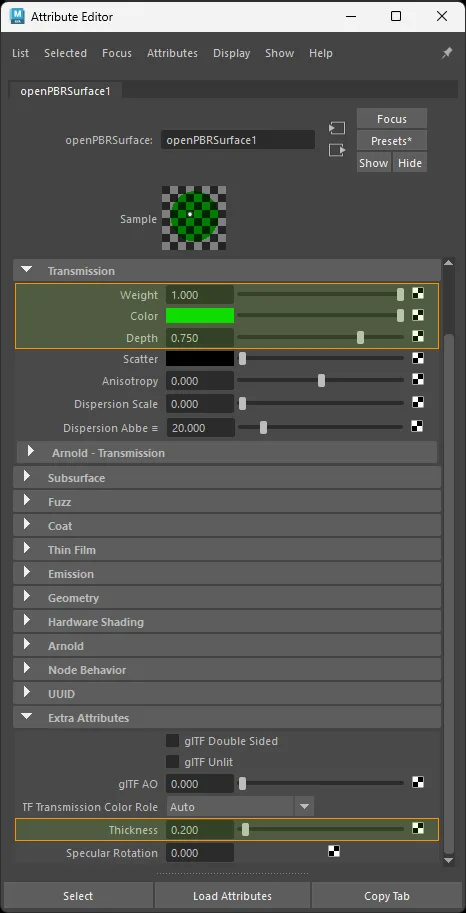Click the Anisotropy map checker icon
466x913 pixels.
click(418, 380)
